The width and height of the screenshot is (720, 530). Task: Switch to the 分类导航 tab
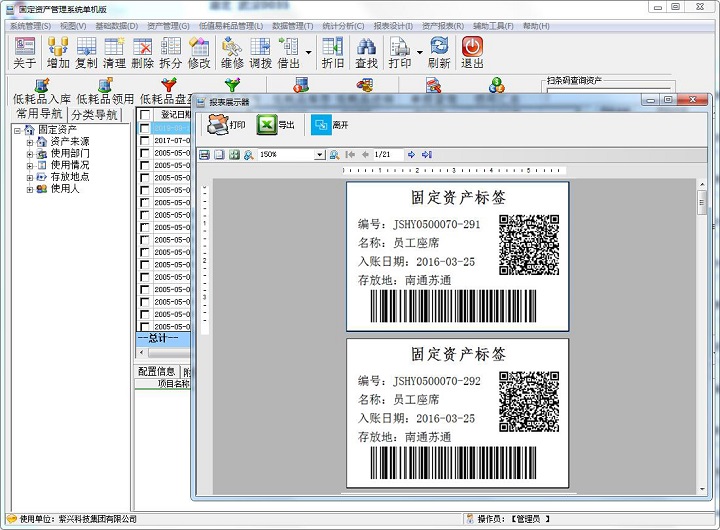tap(95, 115)
